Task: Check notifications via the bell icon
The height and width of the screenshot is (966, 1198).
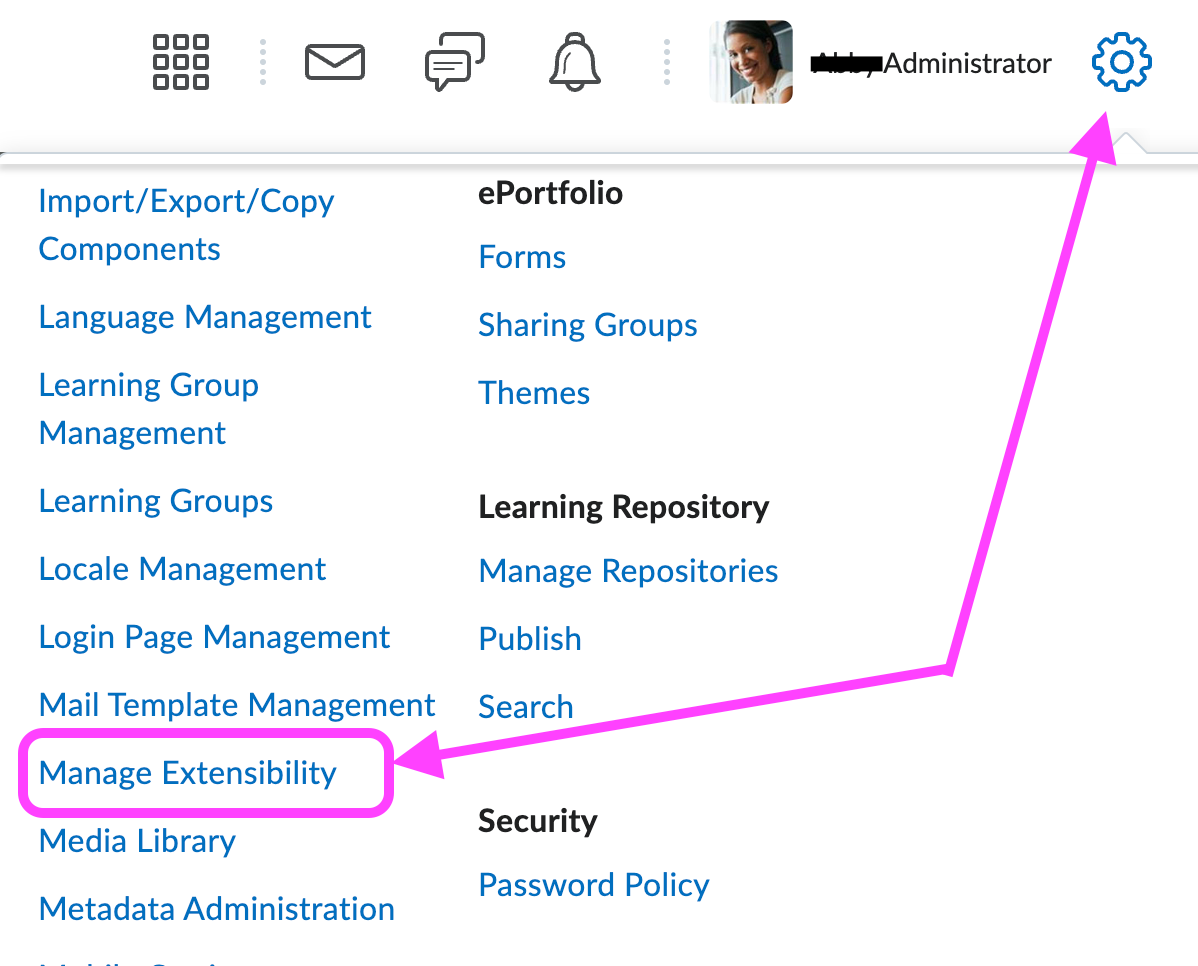Action: (x=574, y=61)
